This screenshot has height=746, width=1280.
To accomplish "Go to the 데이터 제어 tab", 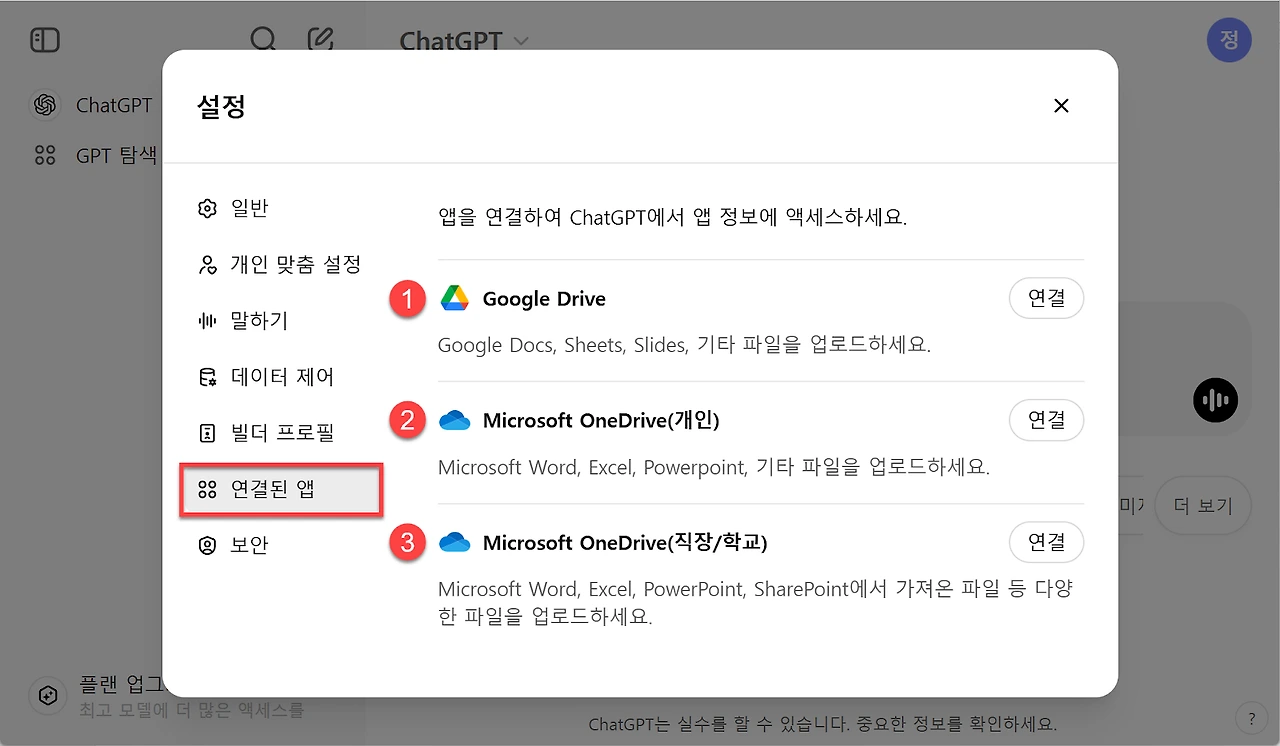I will click(280, 377).
